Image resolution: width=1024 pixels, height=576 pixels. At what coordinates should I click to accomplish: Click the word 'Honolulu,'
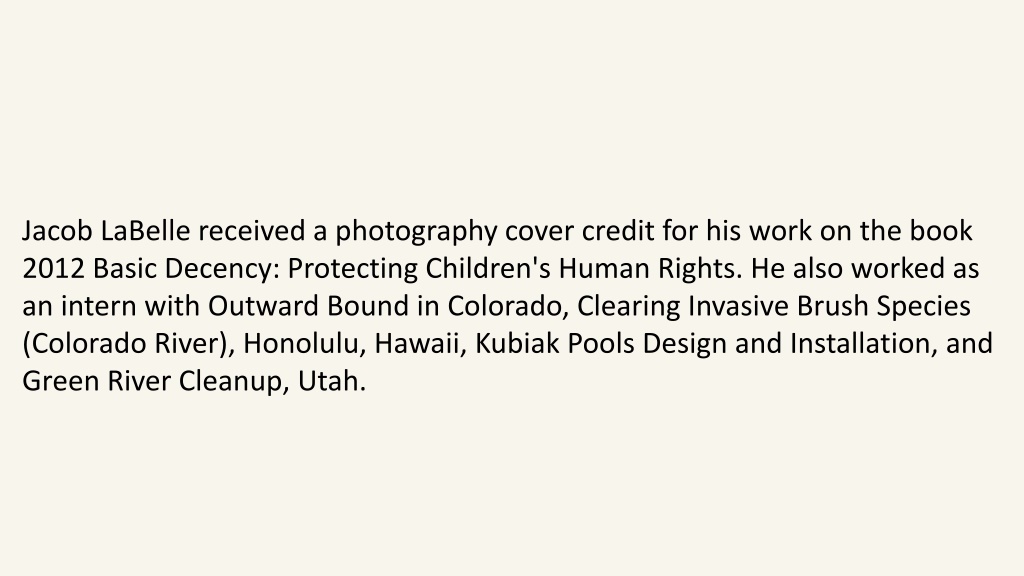304,344
